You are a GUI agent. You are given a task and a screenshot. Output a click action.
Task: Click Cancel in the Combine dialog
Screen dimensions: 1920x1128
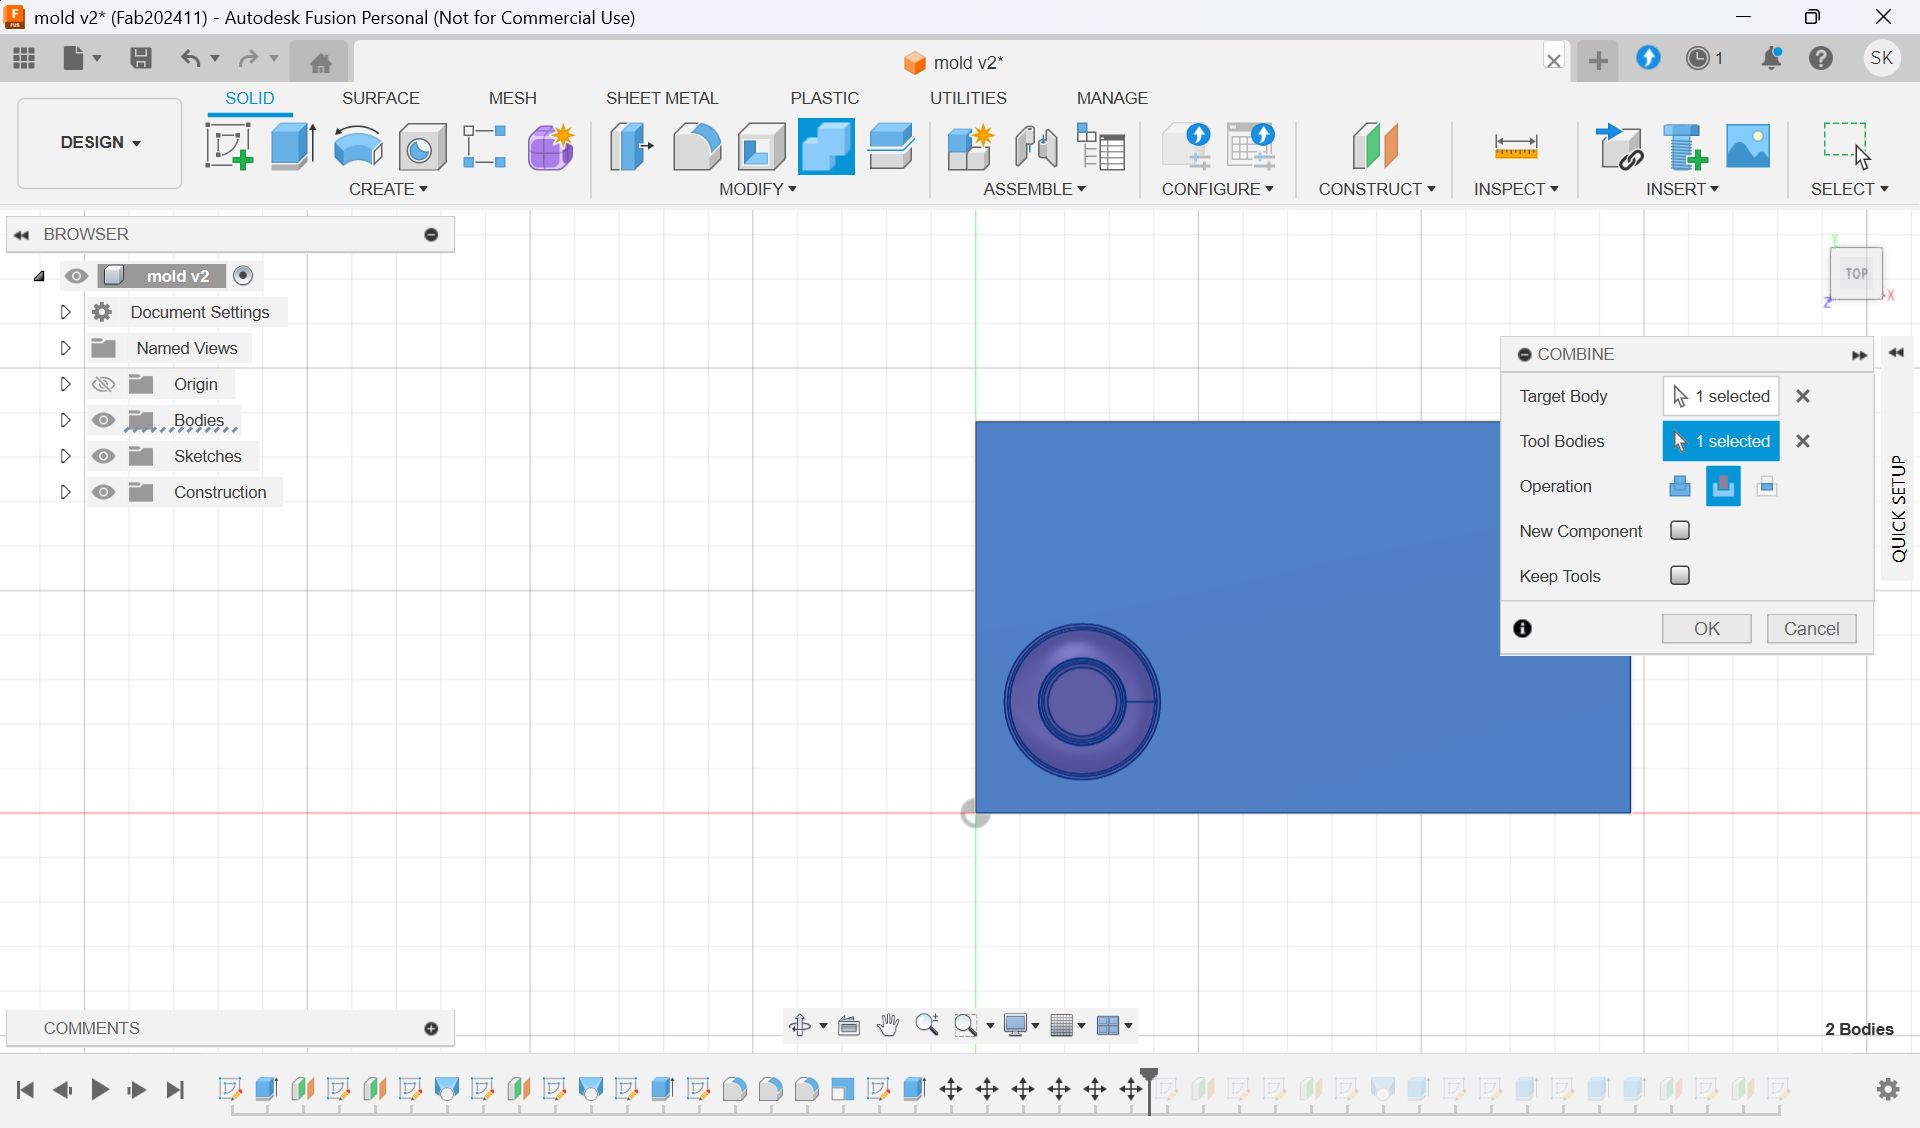click(1811, 629)
